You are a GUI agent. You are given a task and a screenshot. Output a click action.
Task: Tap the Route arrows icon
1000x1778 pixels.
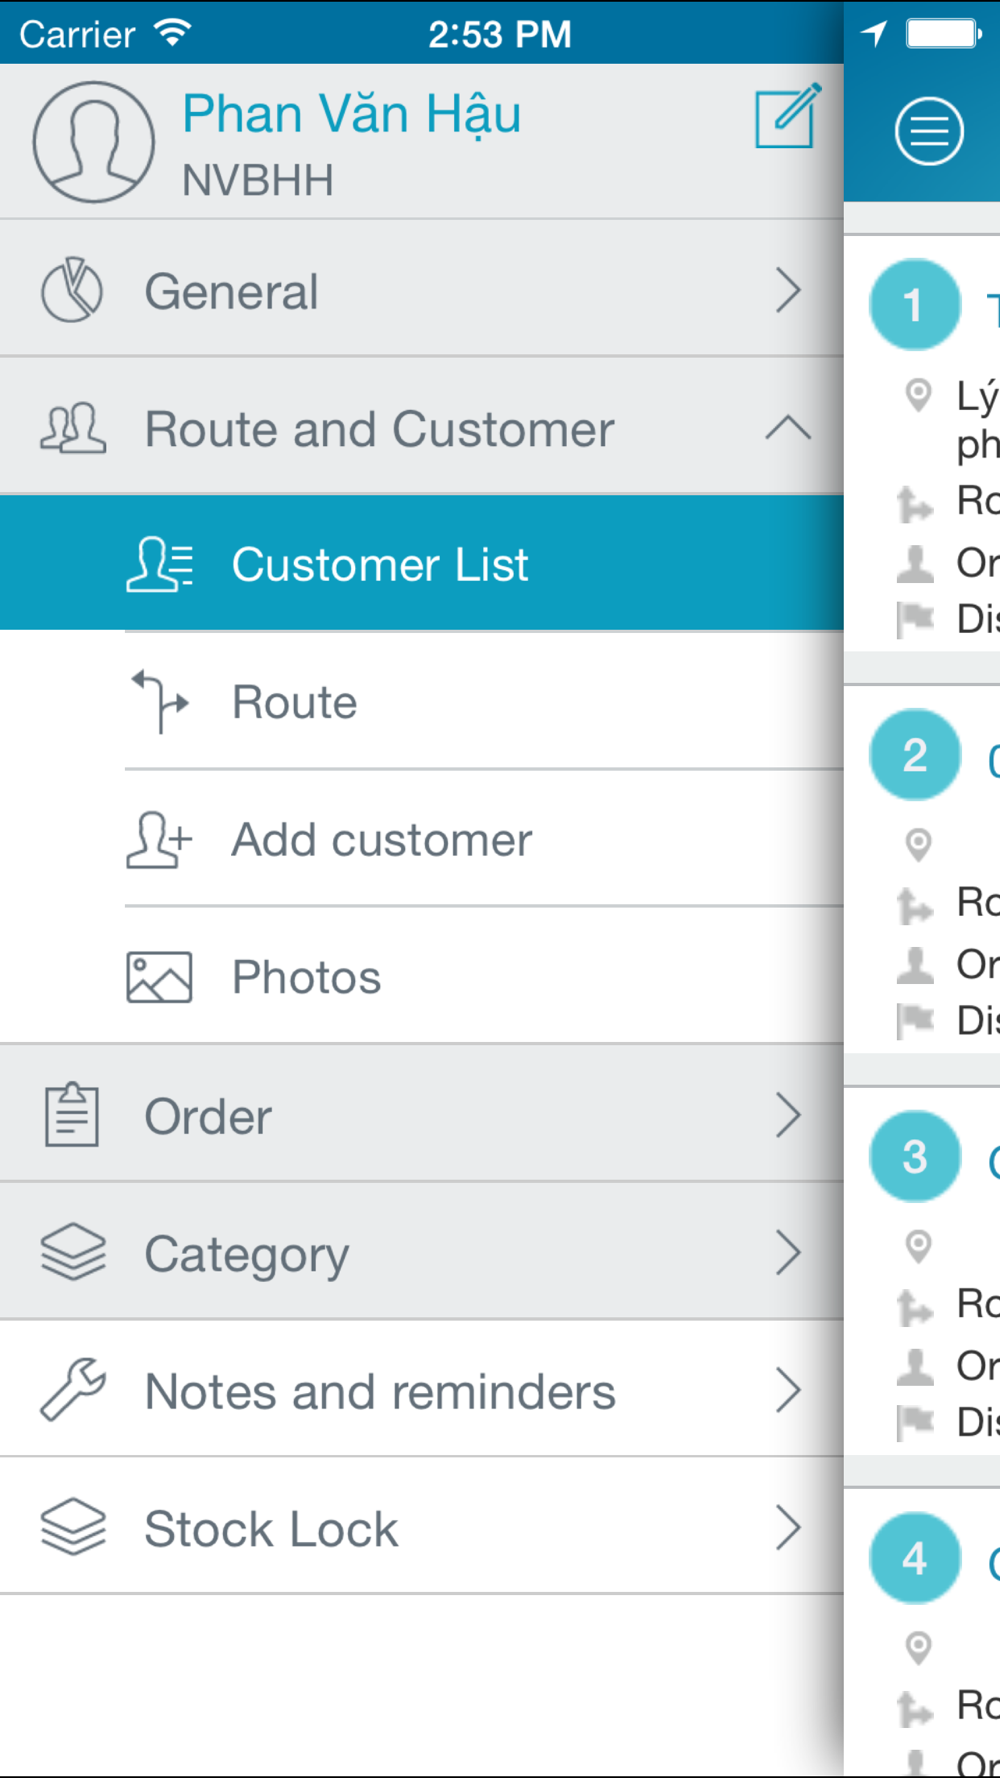[x=160, y=702]
